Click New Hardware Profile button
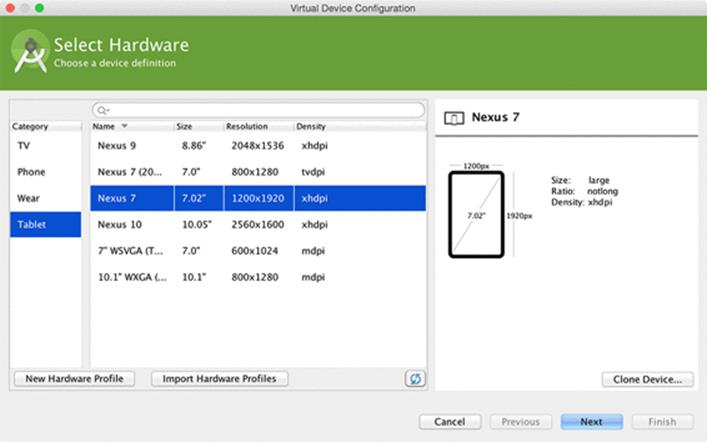The image size is (707, 442). point(74,378)
